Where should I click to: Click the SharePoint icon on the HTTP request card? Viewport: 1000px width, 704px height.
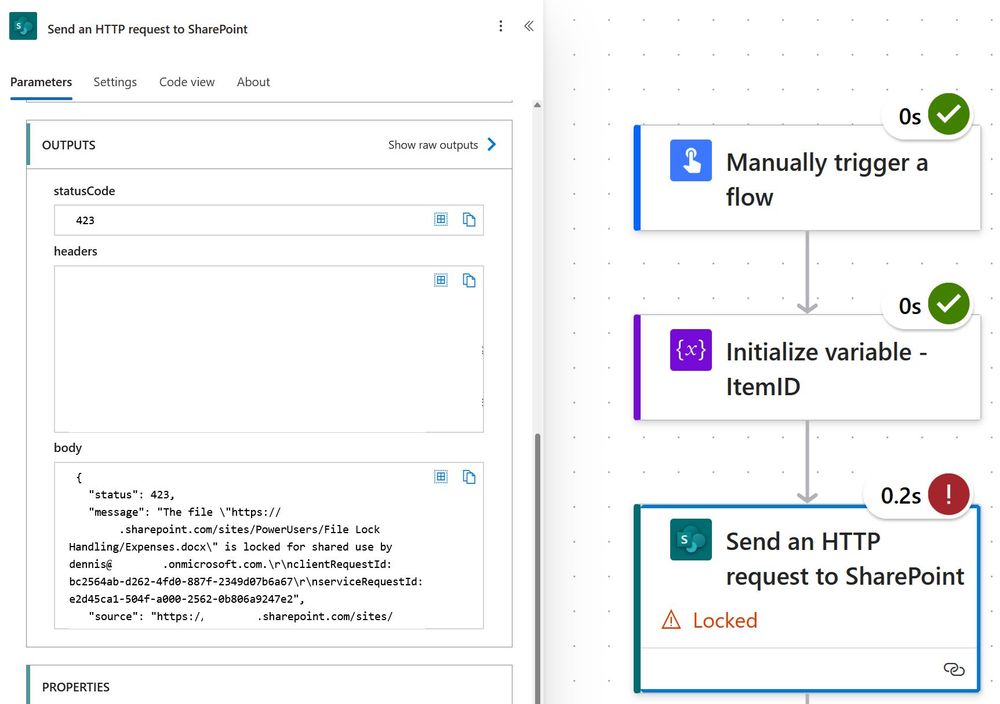pos(691,539)
